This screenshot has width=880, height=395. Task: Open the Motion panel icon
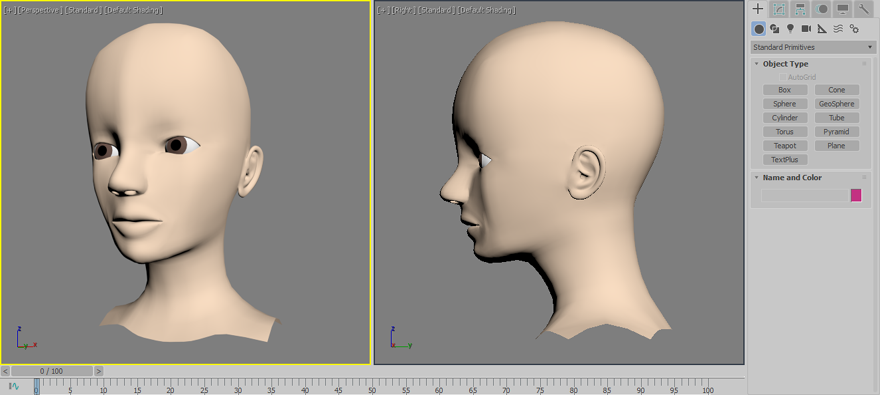822,9
